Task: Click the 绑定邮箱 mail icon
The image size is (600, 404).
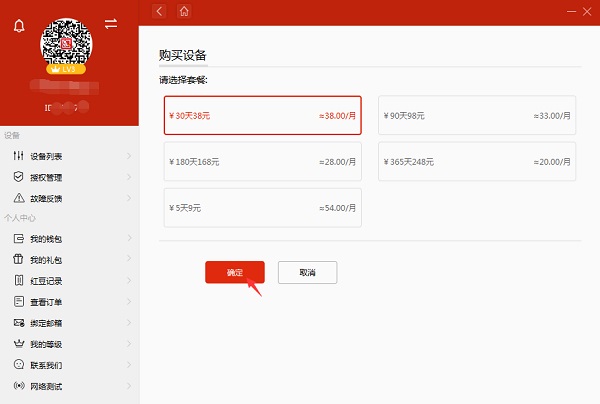Action: click(19, 323)
